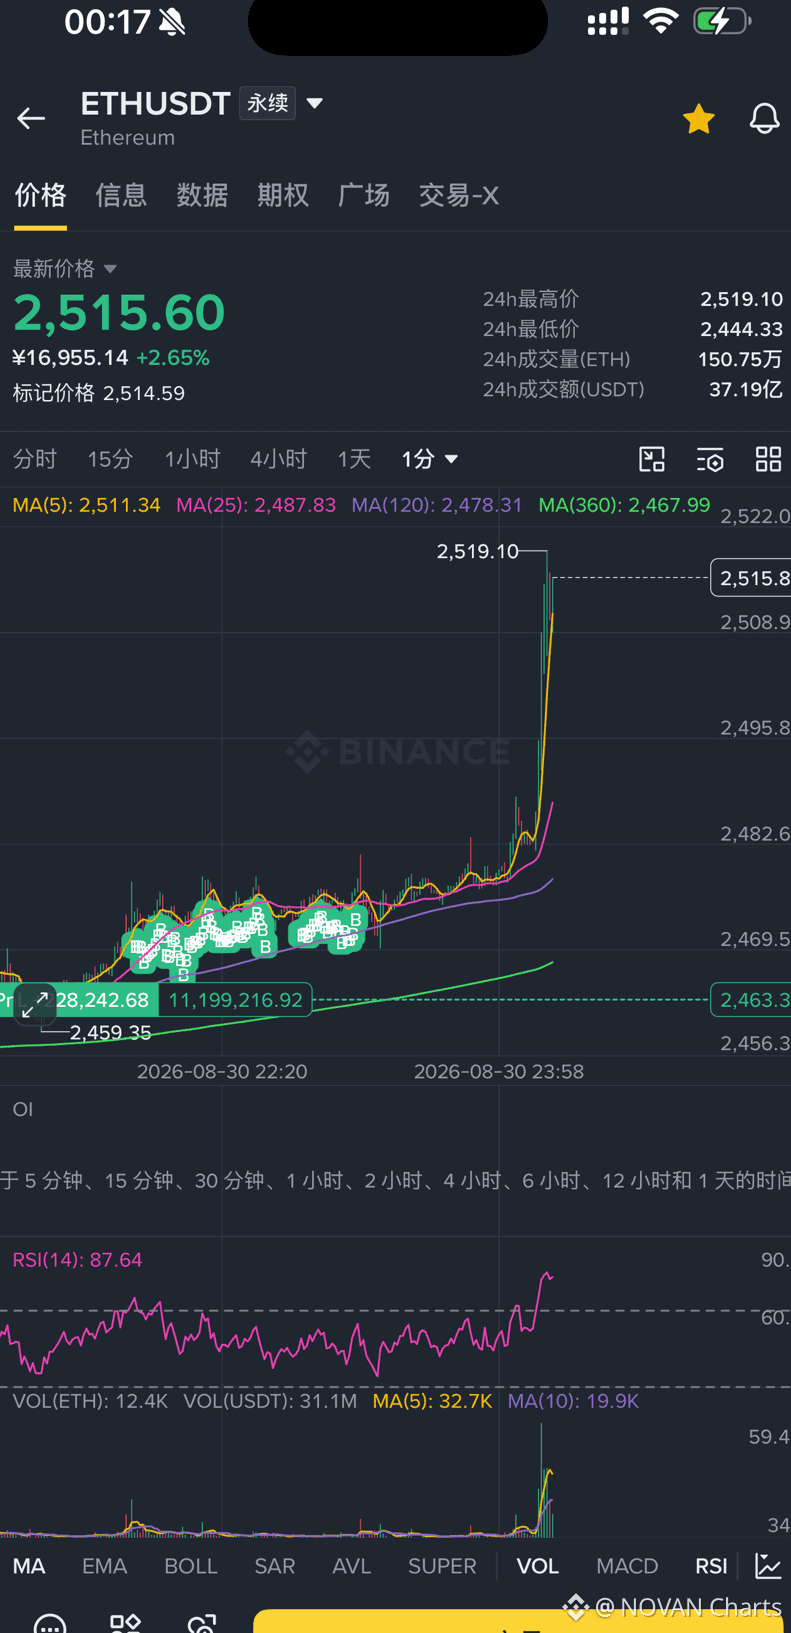Select the 4小时 chart interval
This screenshot has width=791, height=1633.
pyautogui.click(x=278, y=459)
